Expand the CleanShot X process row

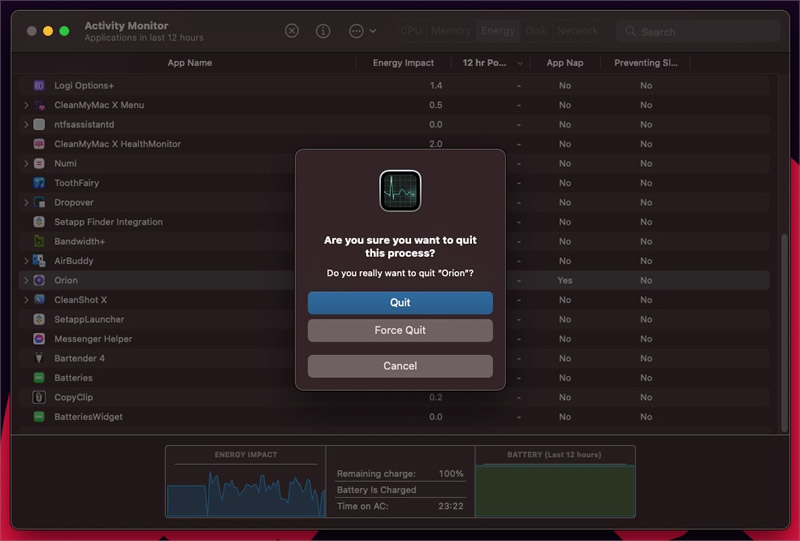click(26, 300)
